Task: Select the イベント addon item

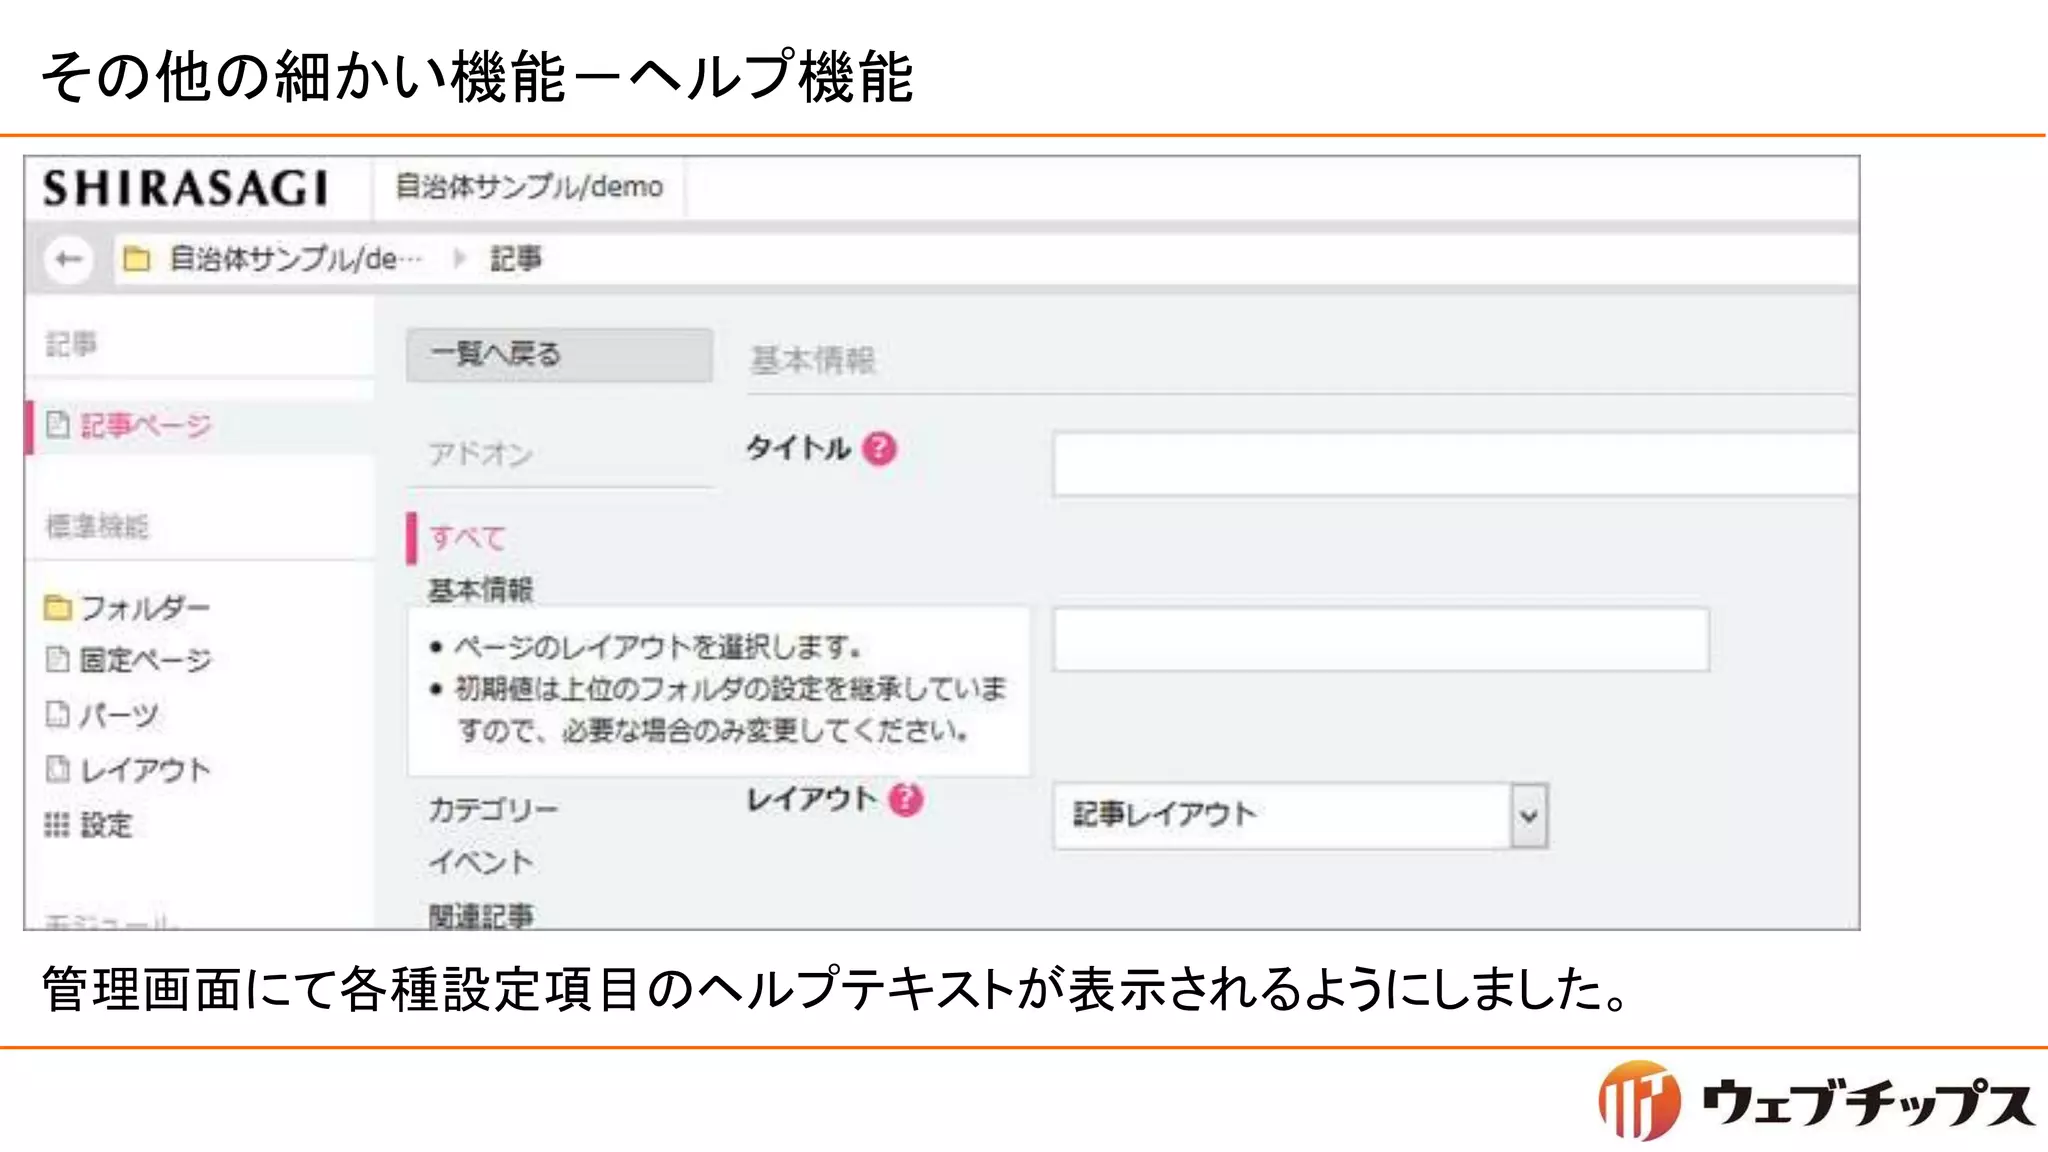Action: (481, 862)
